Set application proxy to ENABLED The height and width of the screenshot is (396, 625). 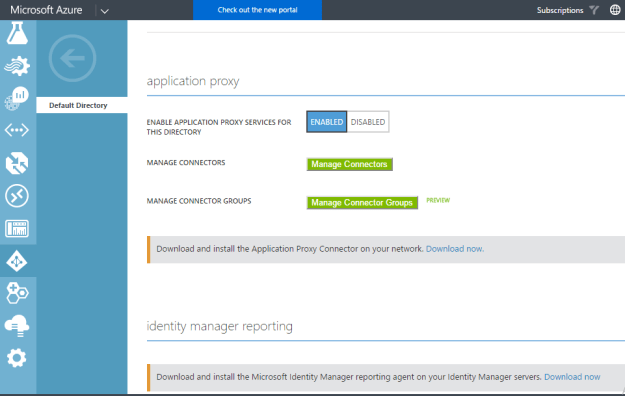click(326, 122)
